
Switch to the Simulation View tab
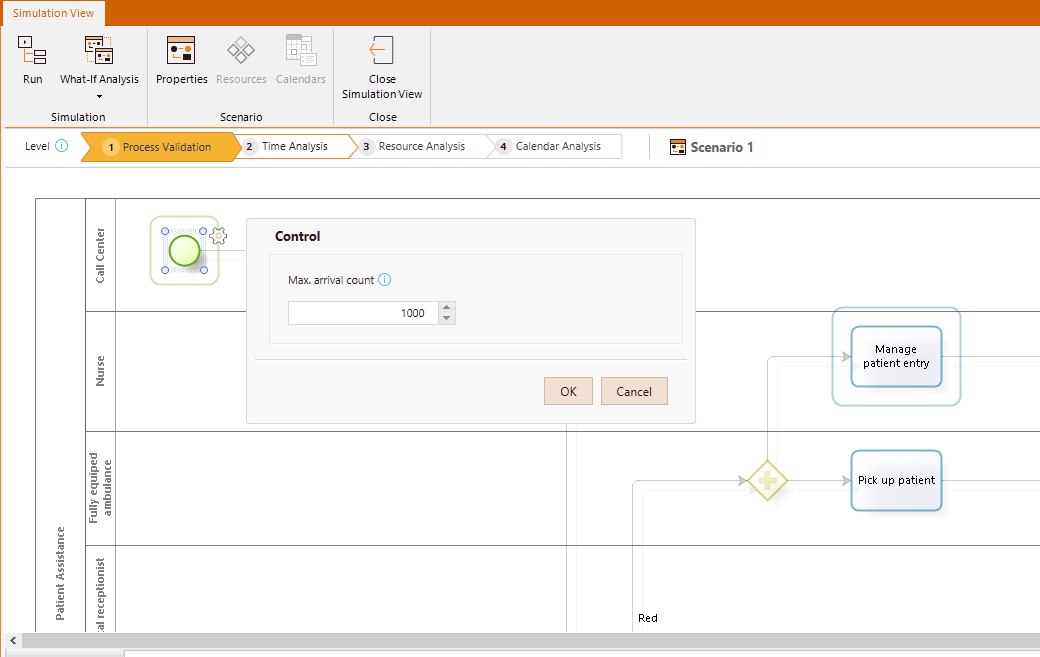[53, 13]
